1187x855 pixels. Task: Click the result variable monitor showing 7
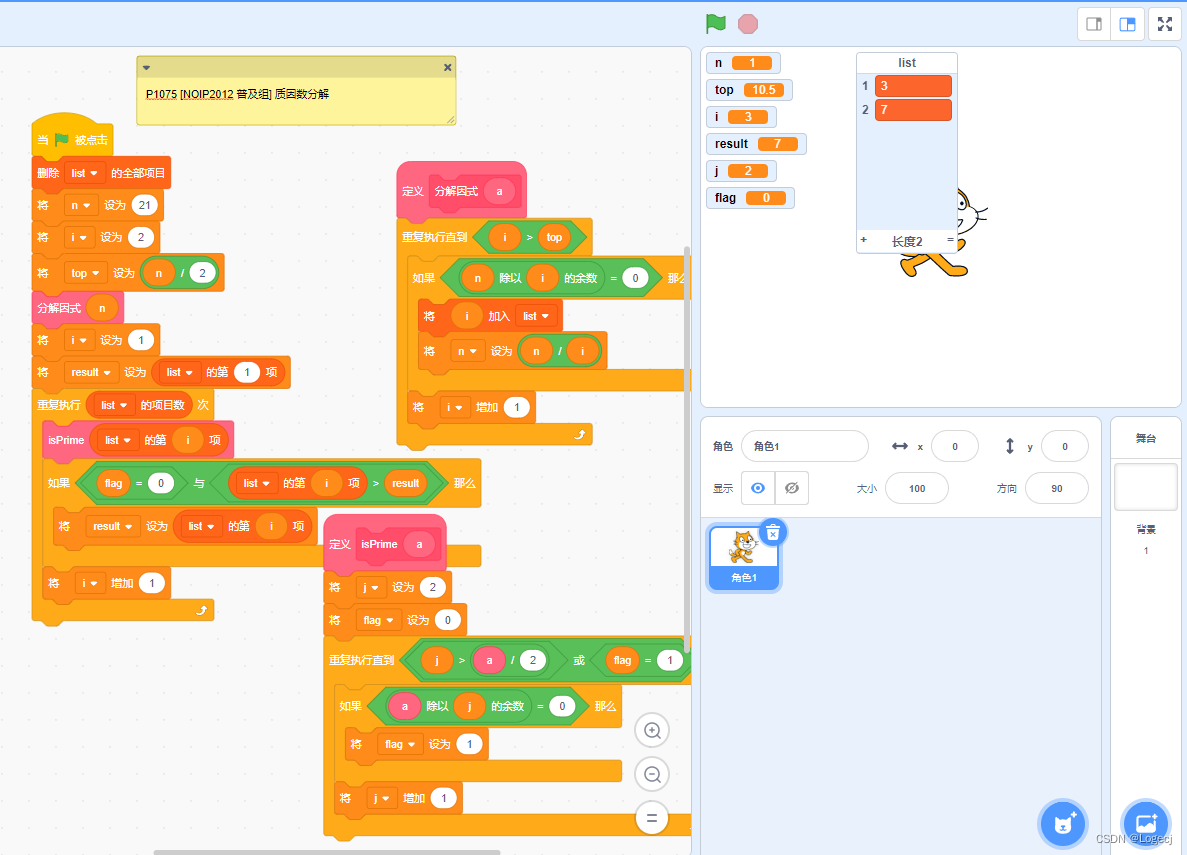pos(756,144)
